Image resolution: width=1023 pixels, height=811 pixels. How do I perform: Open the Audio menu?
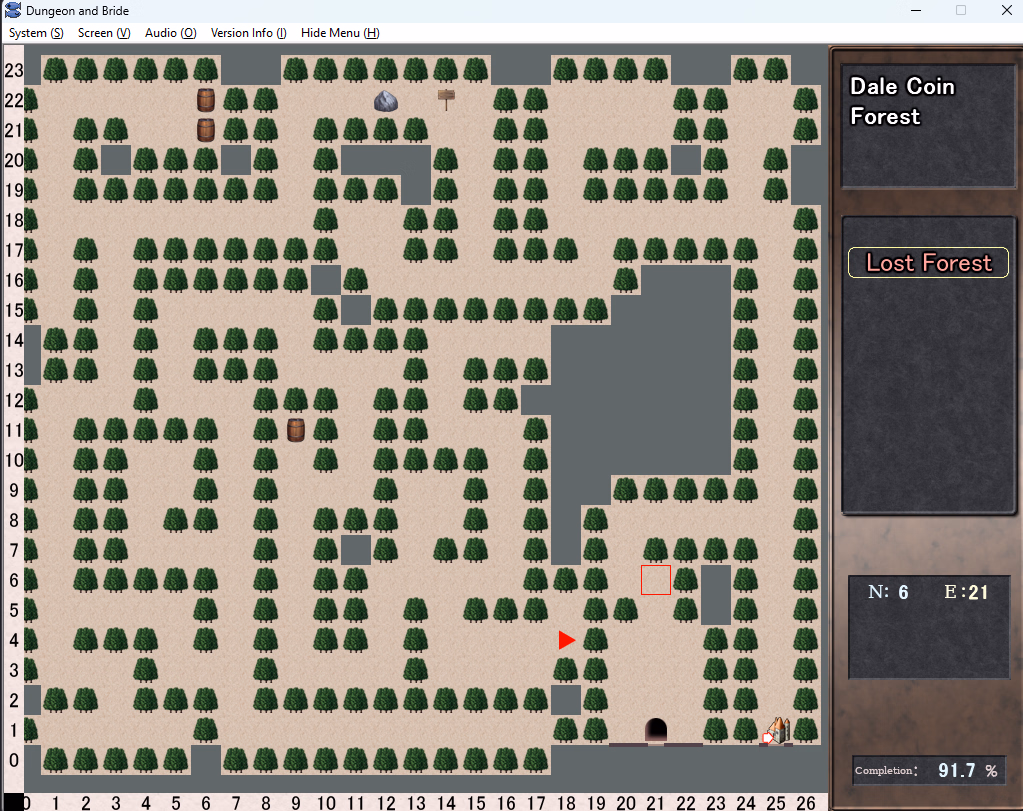[169, 33]
